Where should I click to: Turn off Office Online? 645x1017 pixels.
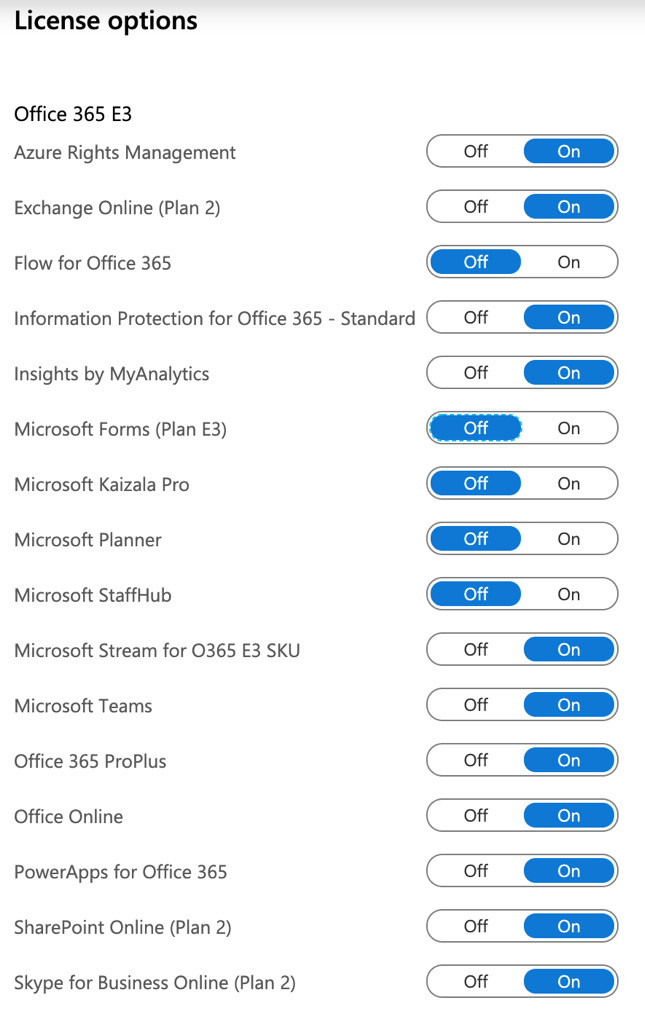click(x=475, y=816)
